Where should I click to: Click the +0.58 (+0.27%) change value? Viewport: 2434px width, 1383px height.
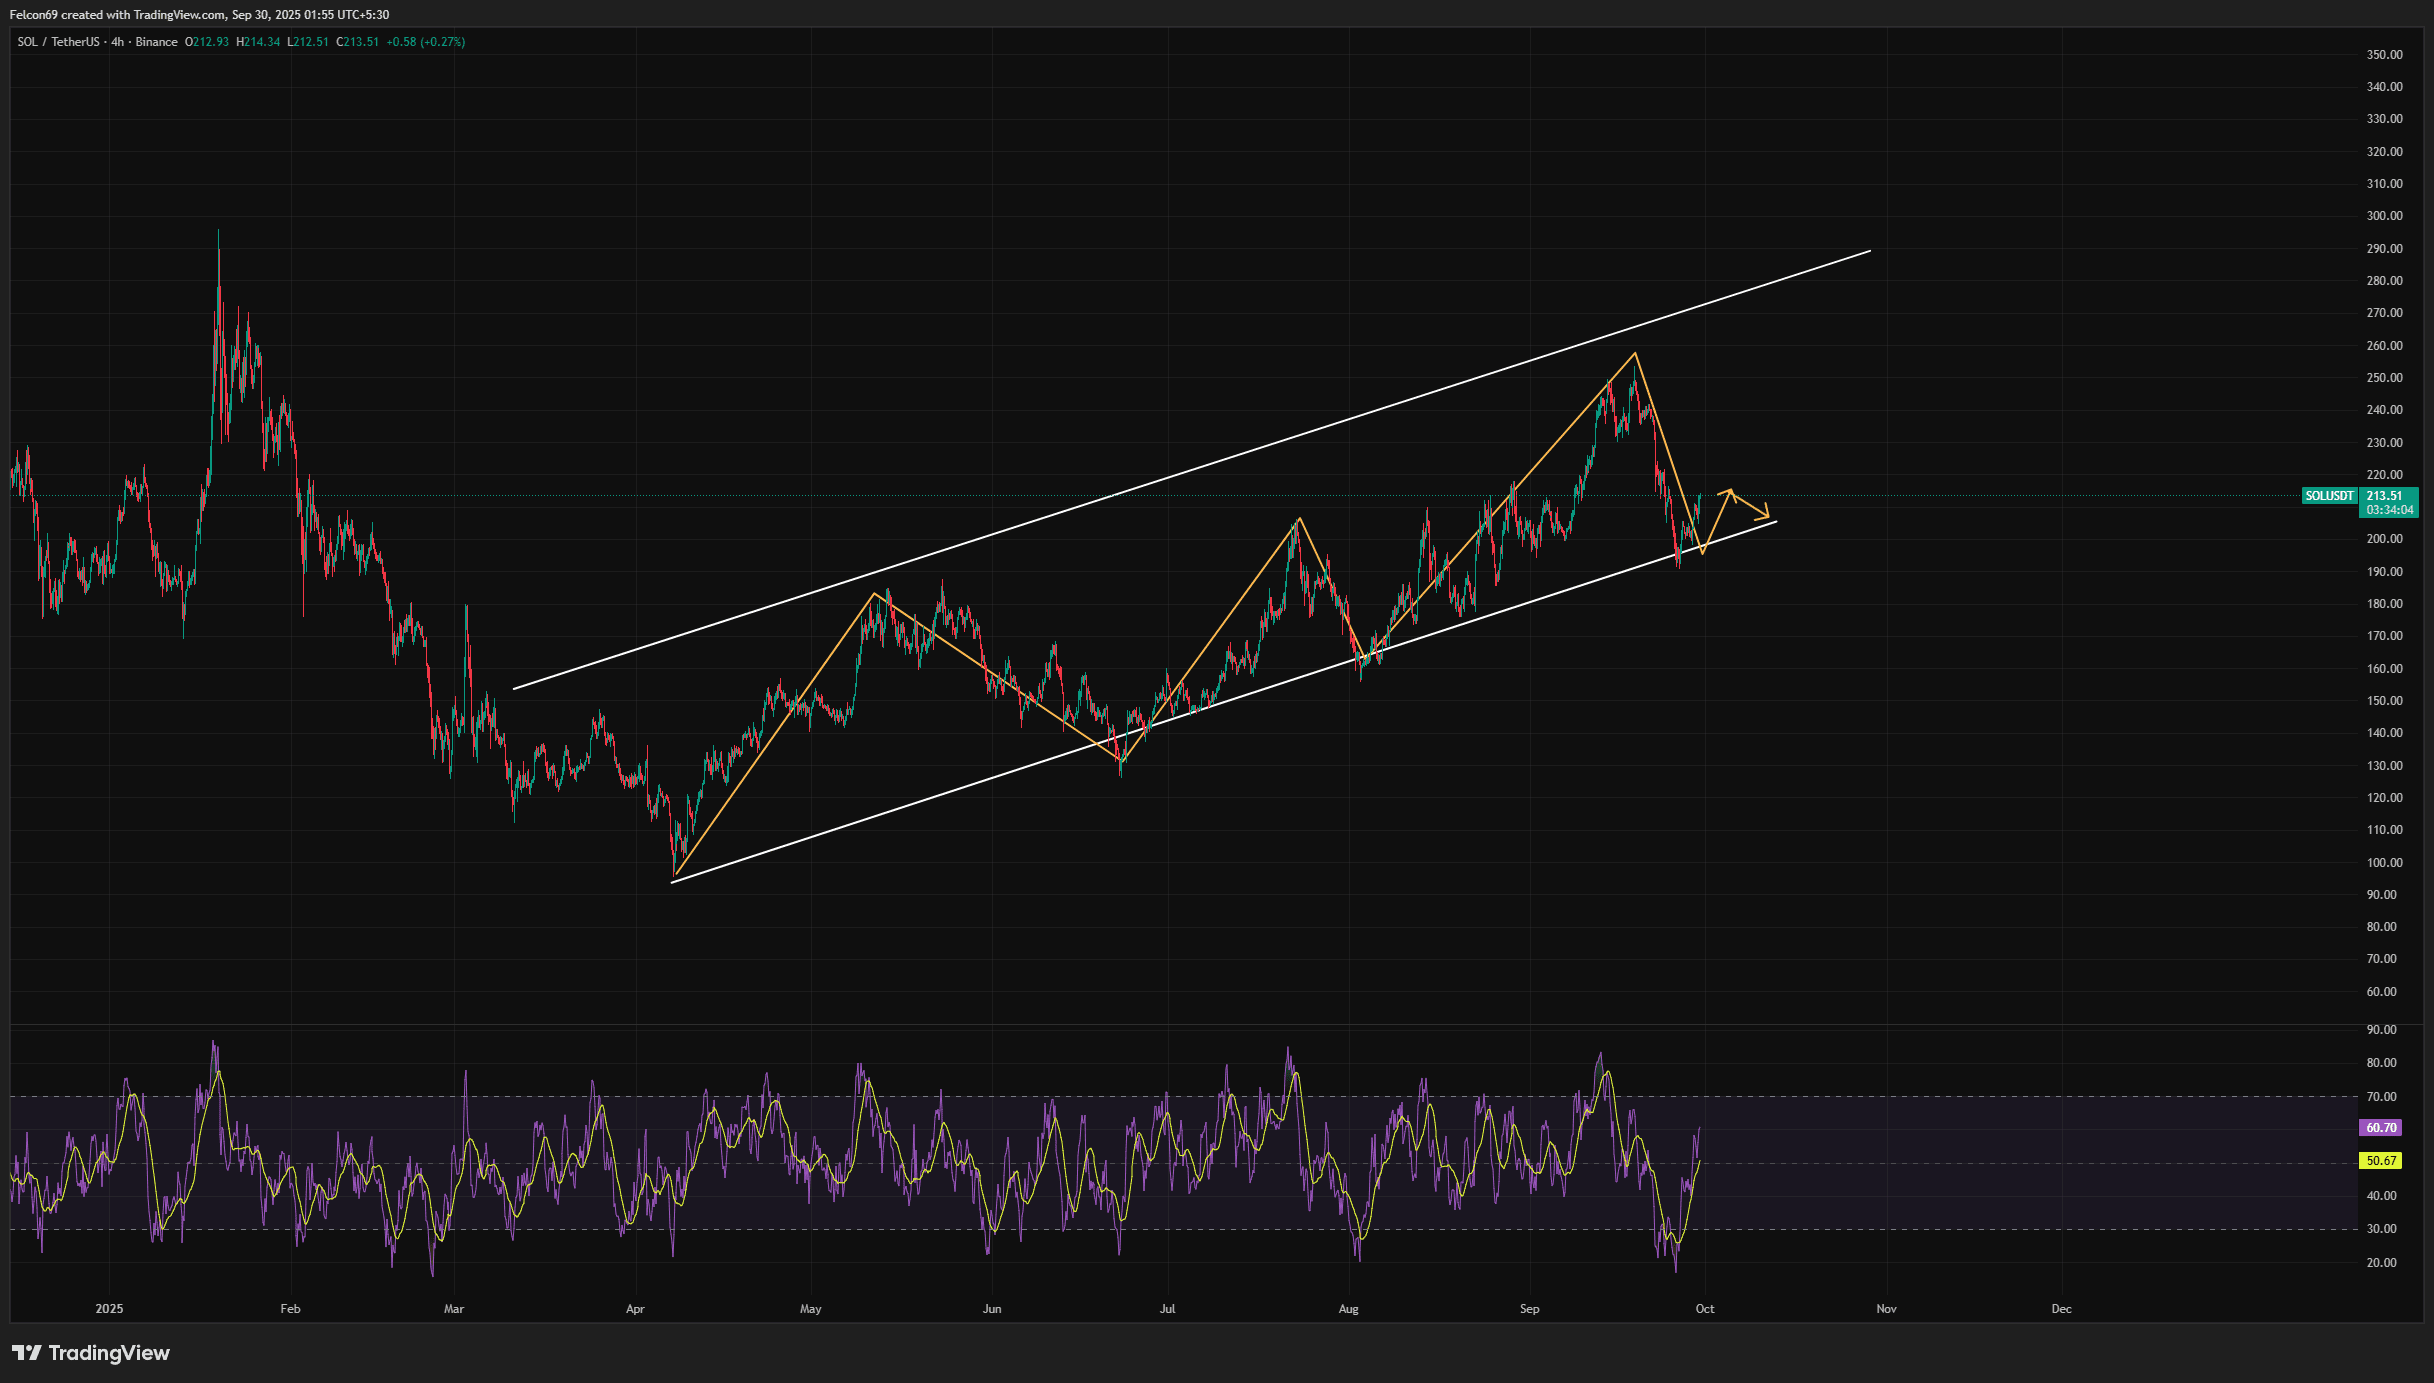coord(425,42)
